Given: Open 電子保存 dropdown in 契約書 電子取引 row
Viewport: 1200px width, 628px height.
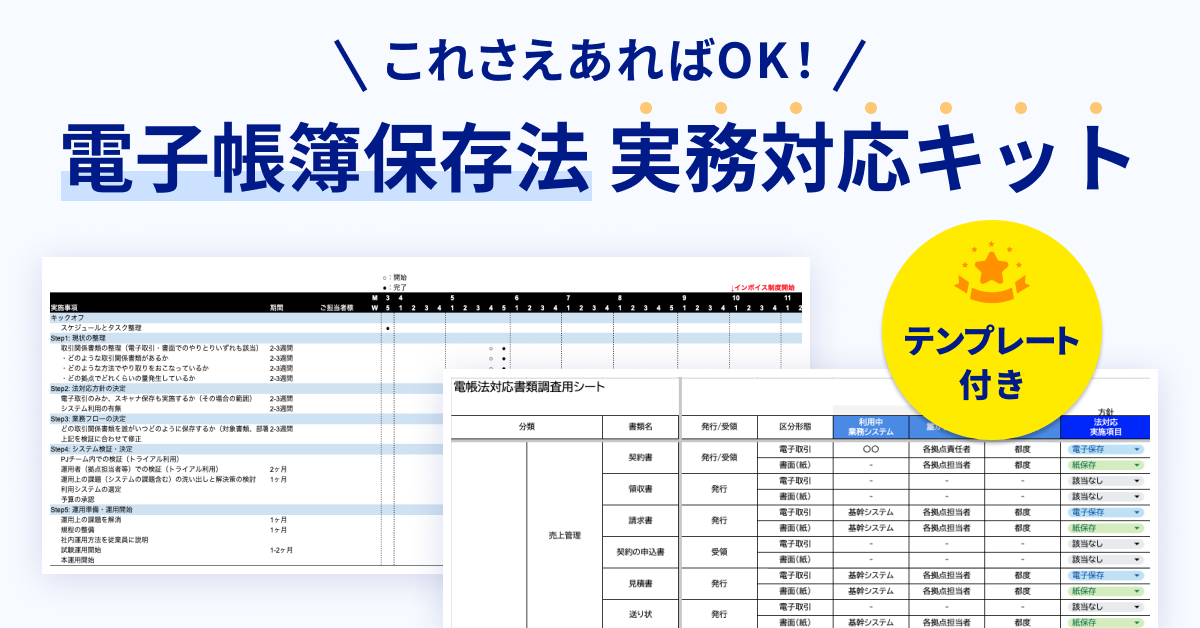Looking at the screenshot, I should tap(1104, 450).
